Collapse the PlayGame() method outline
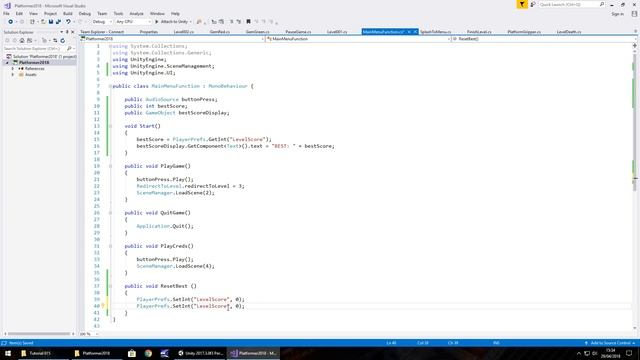The height and width of the screenshot is (360, 640). (x=110, y=166)
